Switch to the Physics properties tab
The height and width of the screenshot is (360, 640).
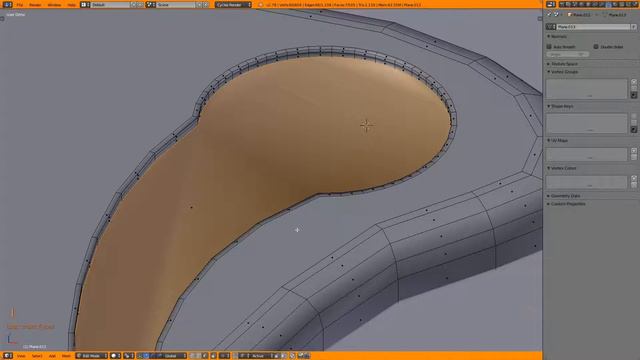[635, 4]
